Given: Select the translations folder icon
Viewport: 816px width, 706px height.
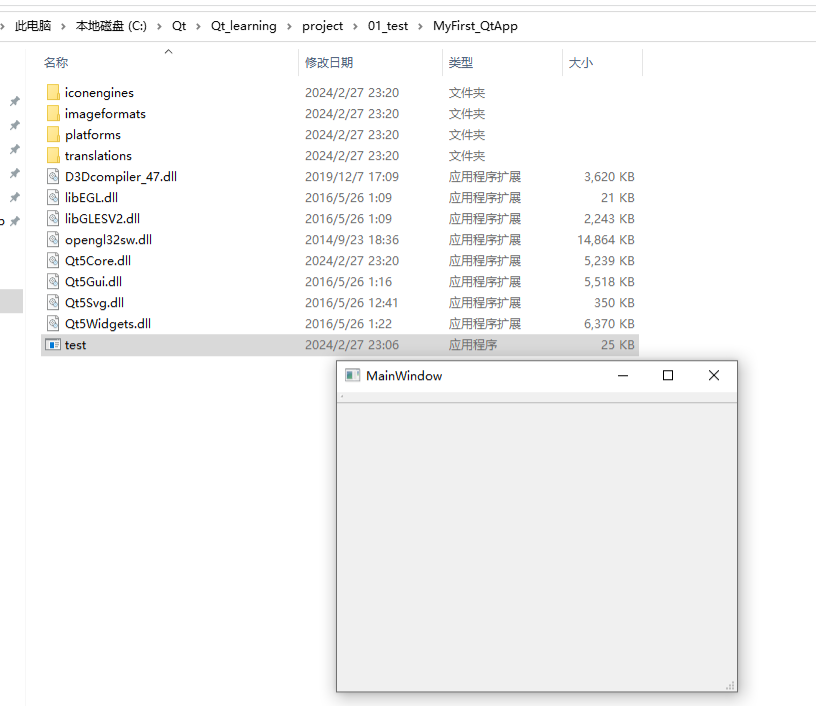Looking at the screenshot, I should click(53, 156).
